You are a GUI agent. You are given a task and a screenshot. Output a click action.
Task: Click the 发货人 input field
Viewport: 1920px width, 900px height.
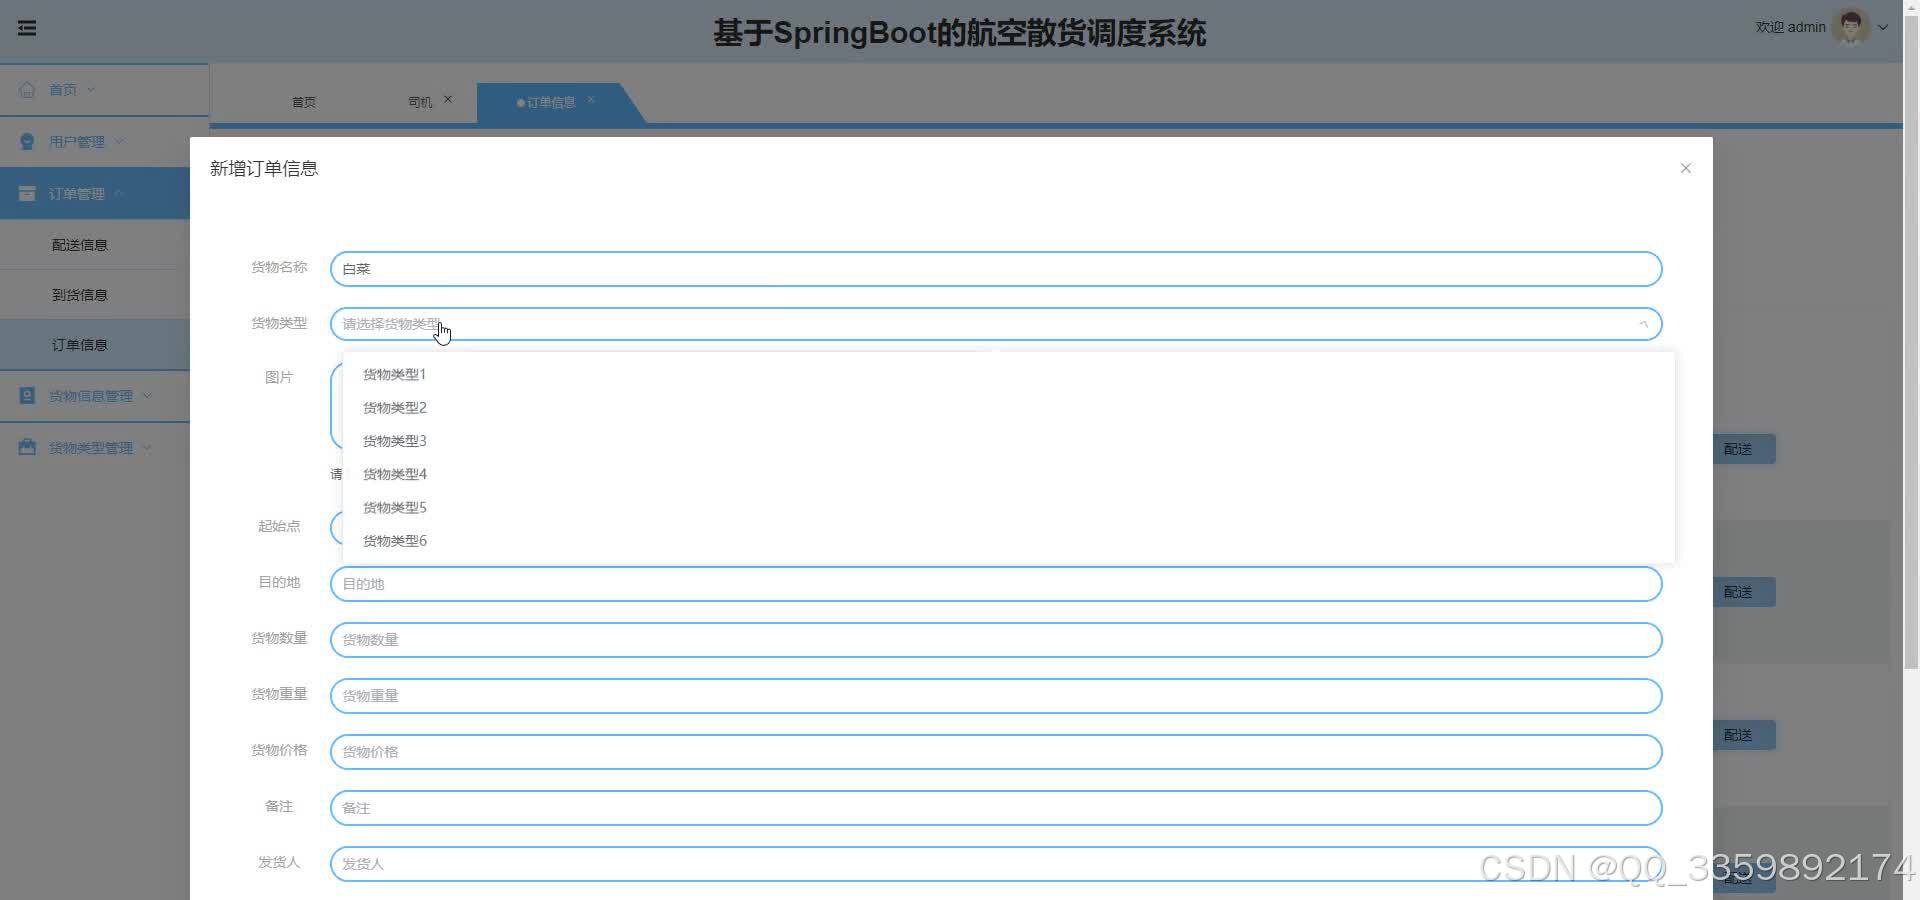tap(996, 864)
